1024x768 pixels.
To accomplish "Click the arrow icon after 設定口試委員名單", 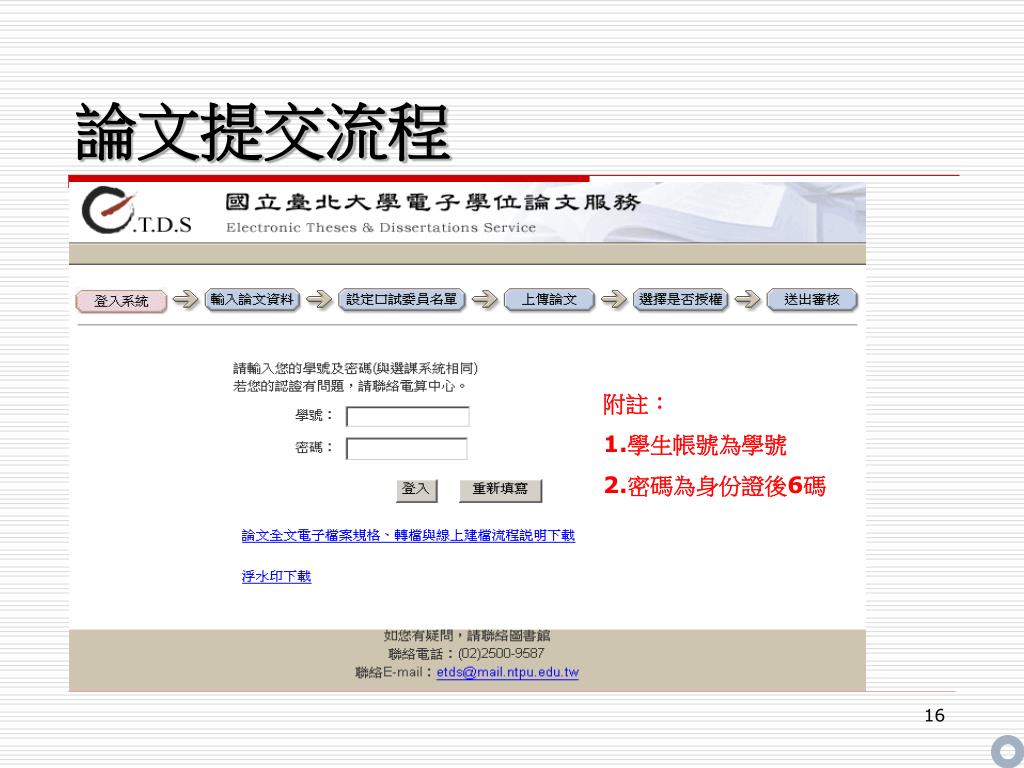I will pos(485,300).
